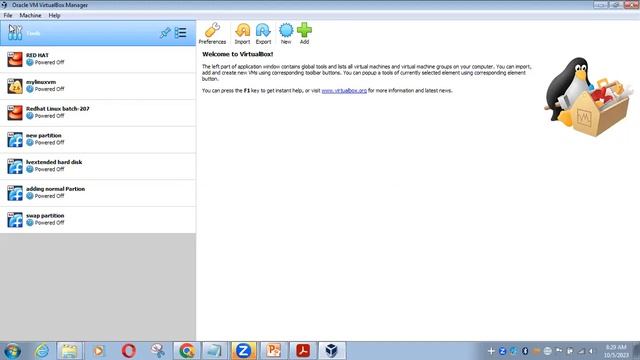Click Powered Off status under swap partition
640x360 pixels.
pos(45,223)
